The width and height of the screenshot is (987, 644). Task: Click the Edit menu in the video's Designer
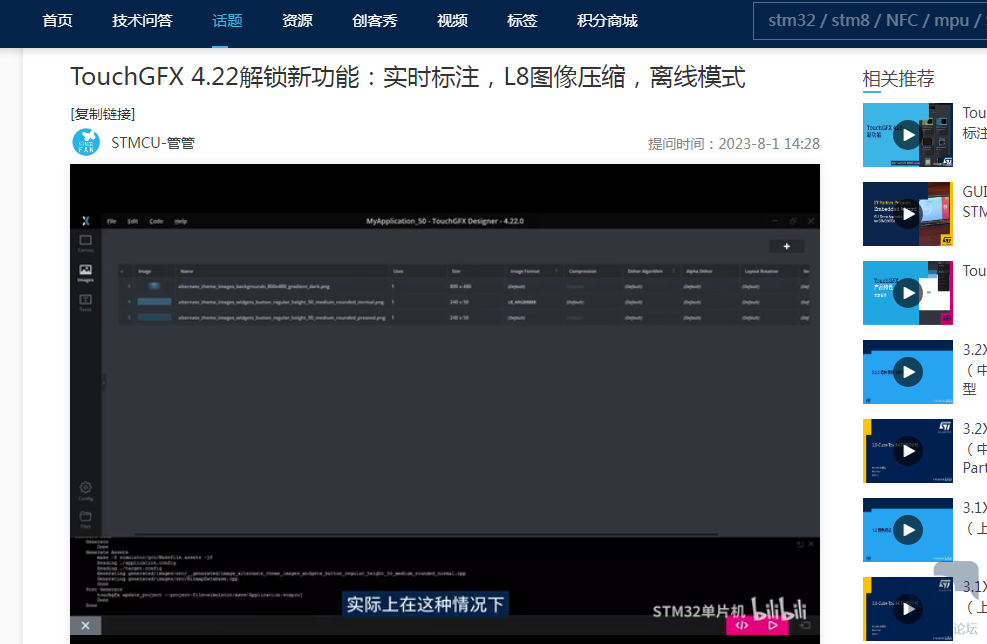coord(133,221)
